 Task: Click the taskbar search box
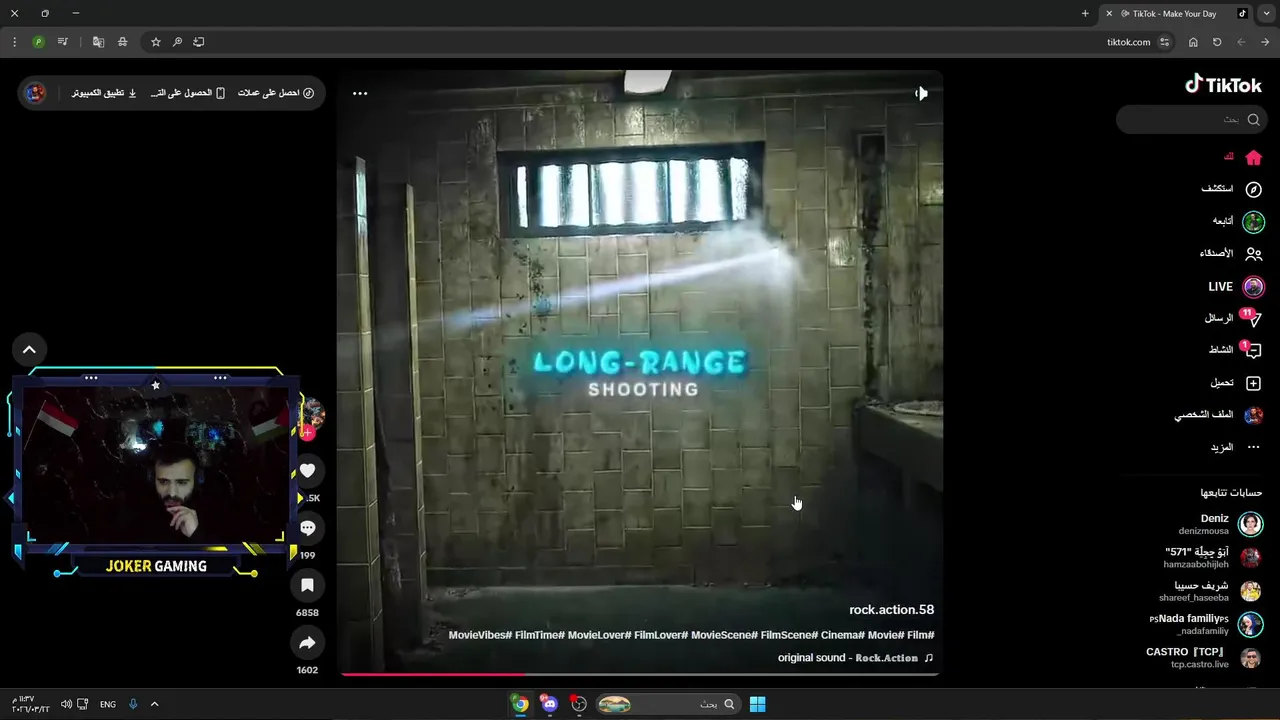coord(668,704)
